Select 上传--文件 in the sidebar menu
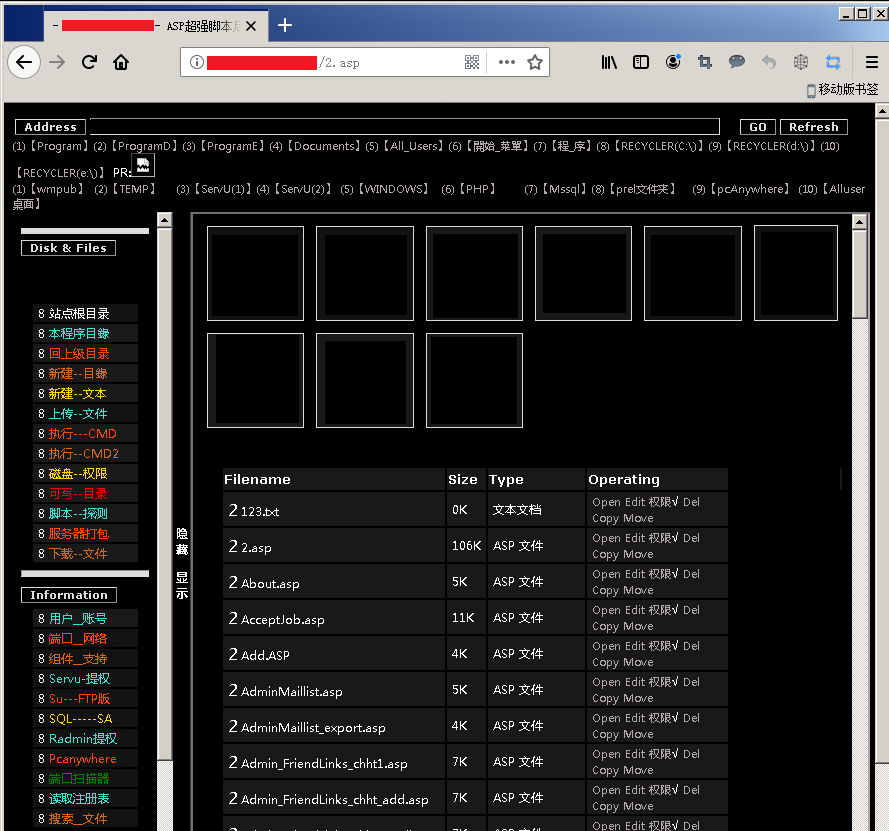 pos(78,414)
